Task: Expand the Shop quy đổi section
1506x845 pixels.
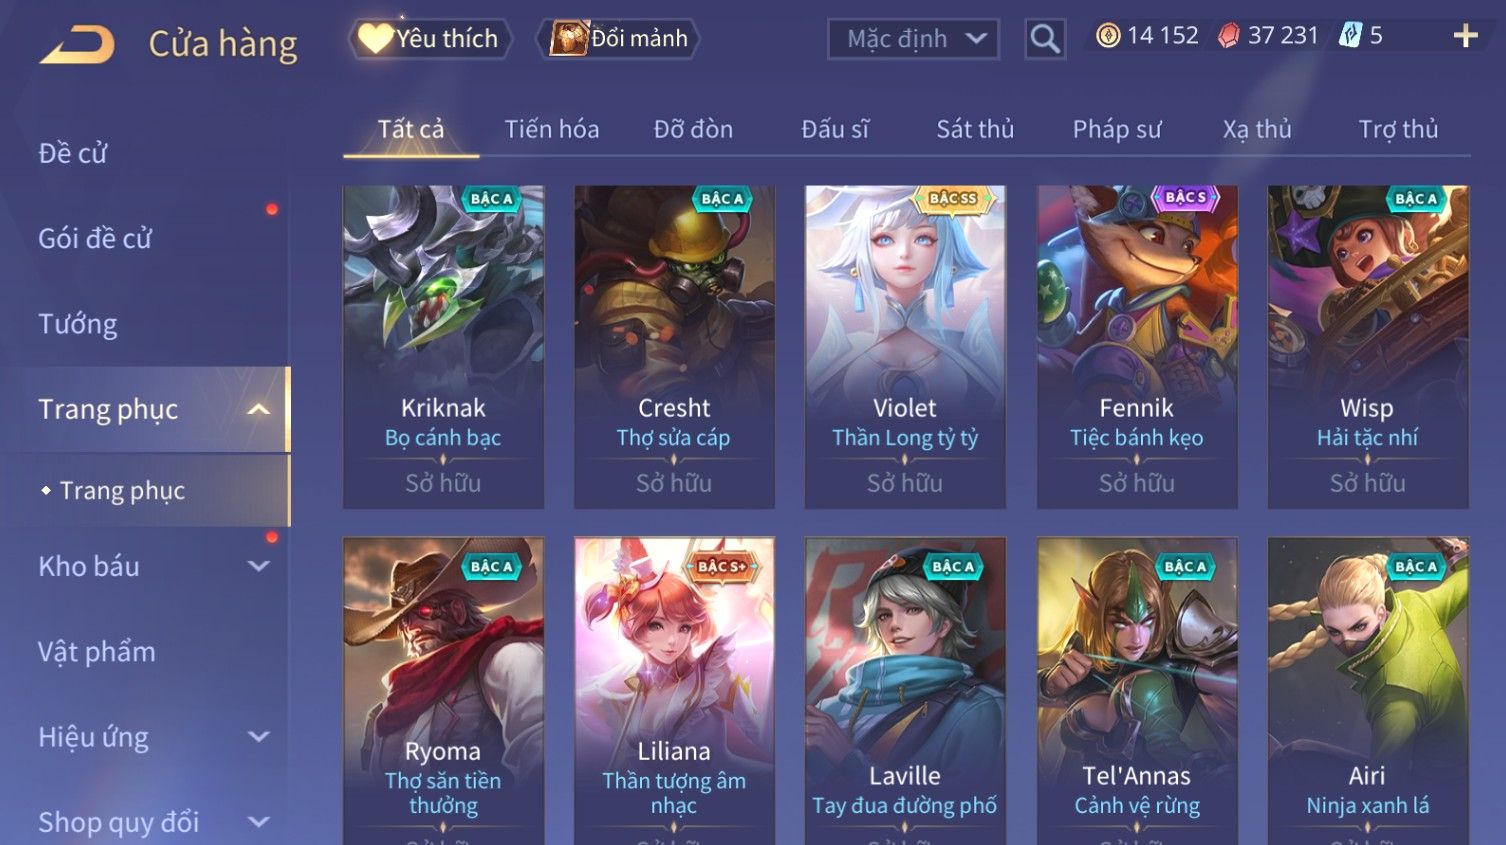Action: click(259, 822)
